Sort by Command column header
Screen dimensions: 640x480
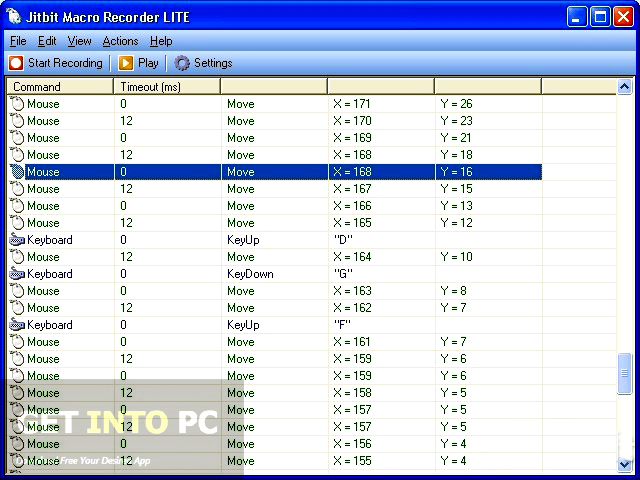click(60, 87)
